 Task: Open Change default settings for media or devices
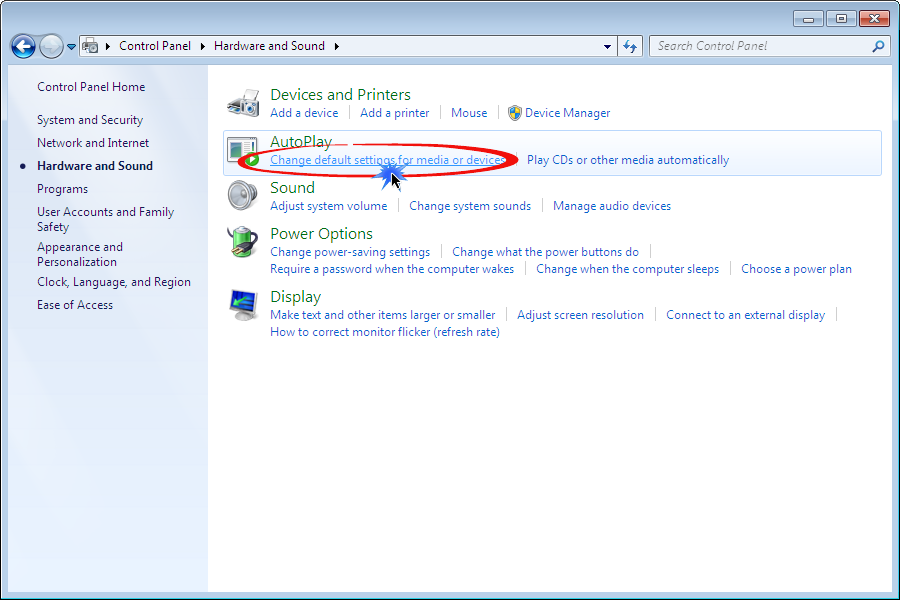[387, 160]
